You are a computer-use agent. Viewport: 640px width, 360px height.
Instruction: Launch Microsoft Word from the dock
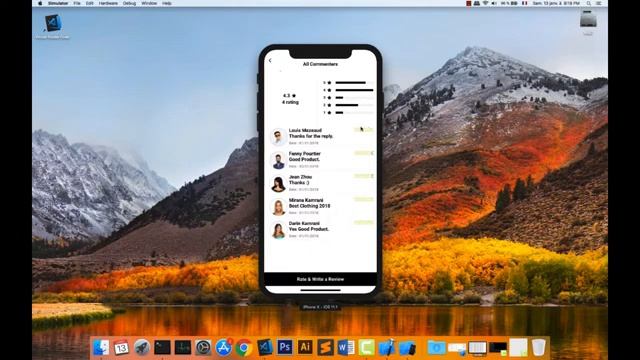(x=346, y=347)
